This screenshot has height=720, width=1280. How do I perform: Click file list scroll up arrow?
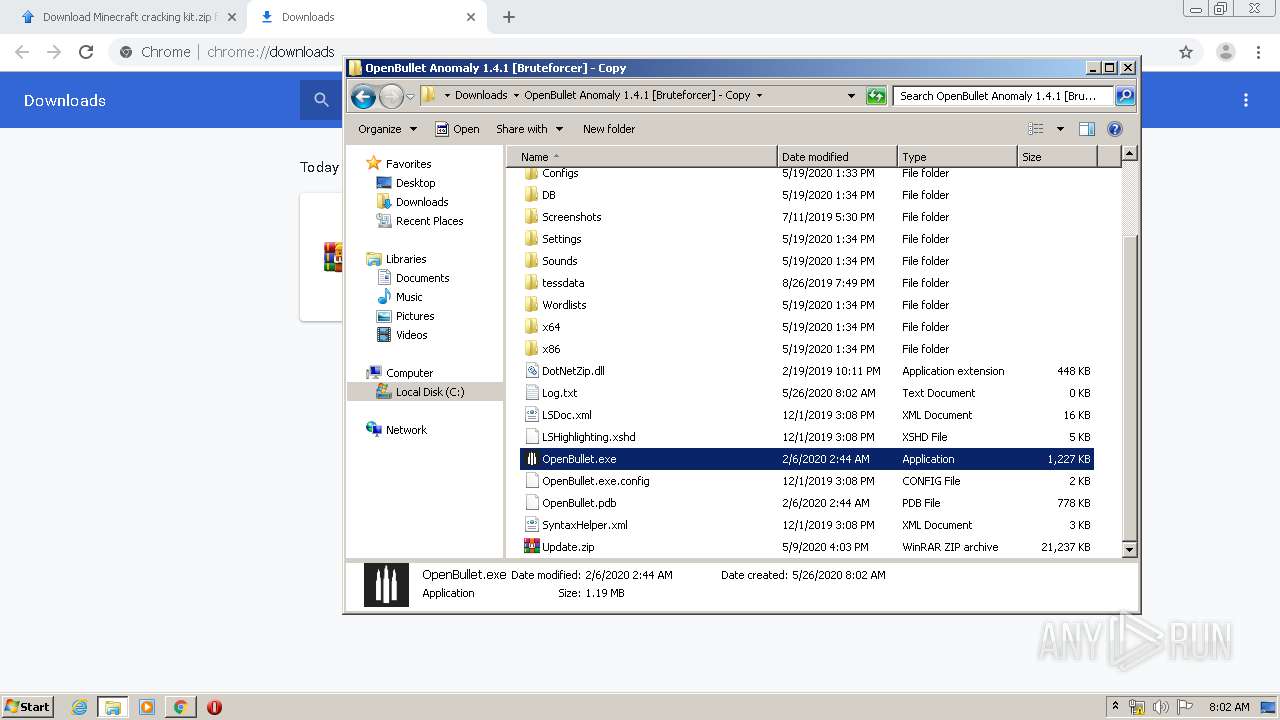[x=1129, y=154]
